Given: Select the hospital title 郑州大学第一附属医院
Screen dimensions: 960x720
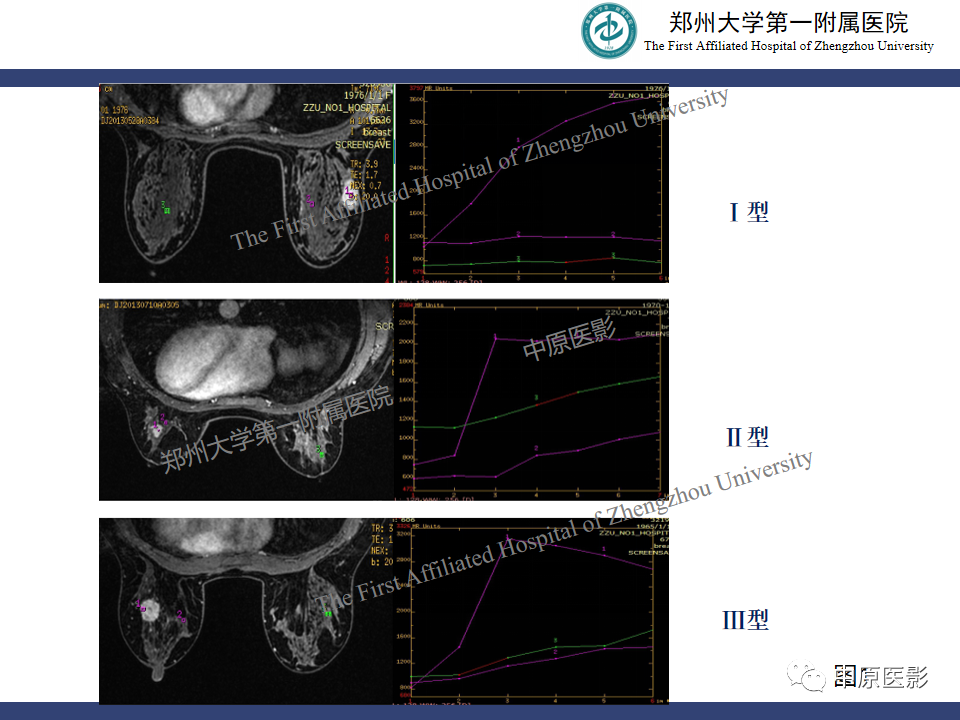Looking at the screenshot, I should click(788, 23).
